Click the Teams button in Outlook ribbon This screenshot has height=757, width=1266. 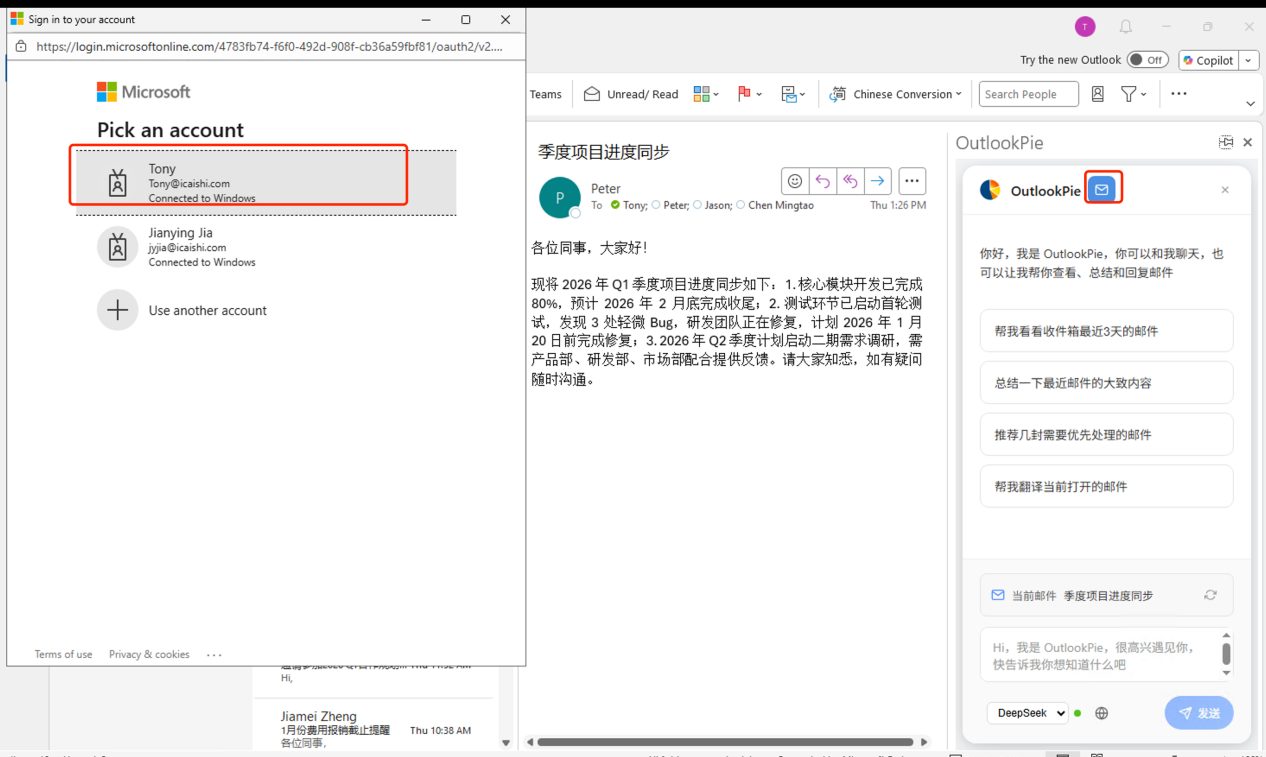(545, 94)
